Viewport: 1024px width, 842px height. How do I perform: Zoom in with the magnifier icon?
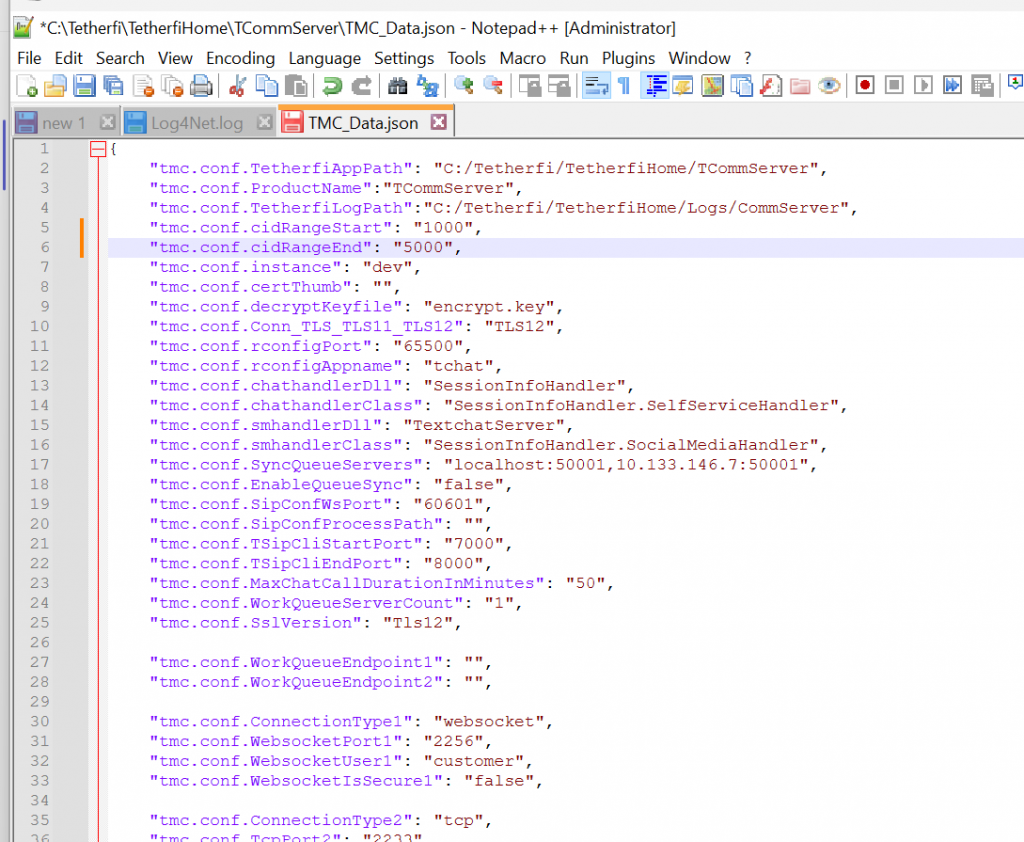pos(459,85)
